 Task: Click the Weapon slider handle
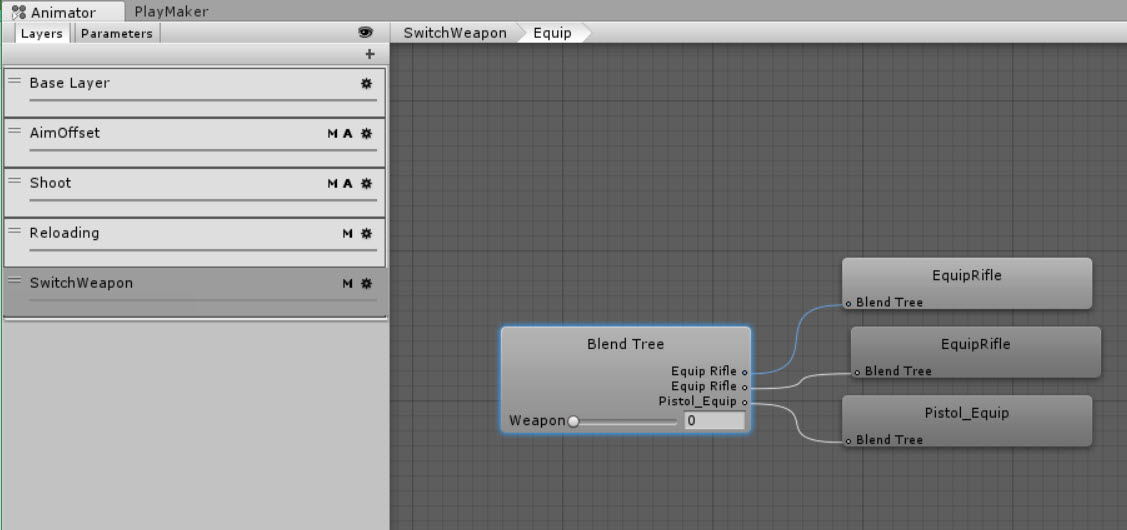573,421
